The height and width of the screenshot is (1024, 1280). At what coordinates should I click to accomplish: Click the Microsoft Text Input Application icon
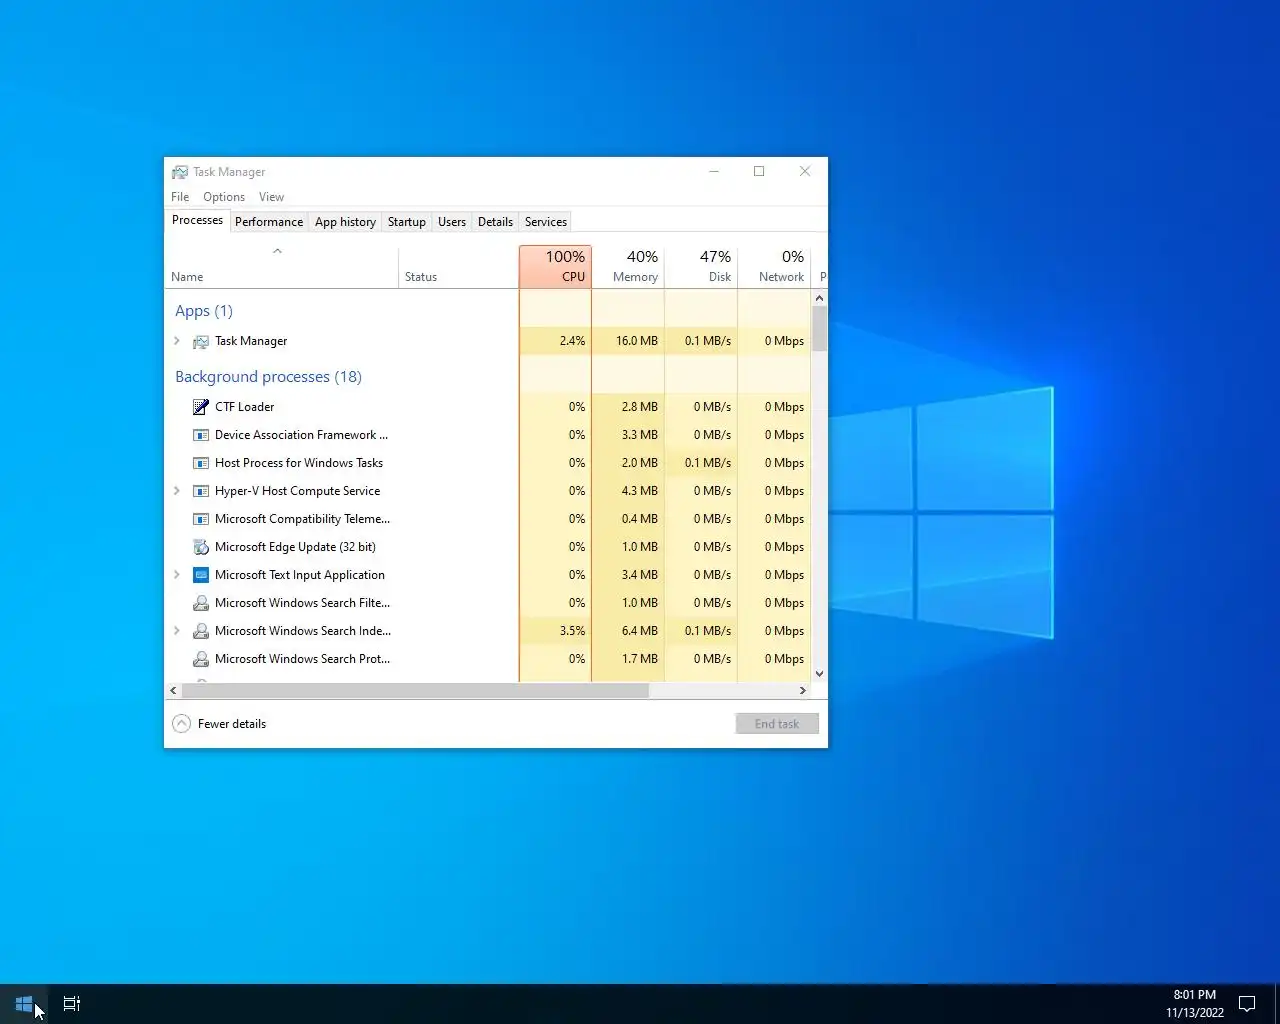pos(201,575)
